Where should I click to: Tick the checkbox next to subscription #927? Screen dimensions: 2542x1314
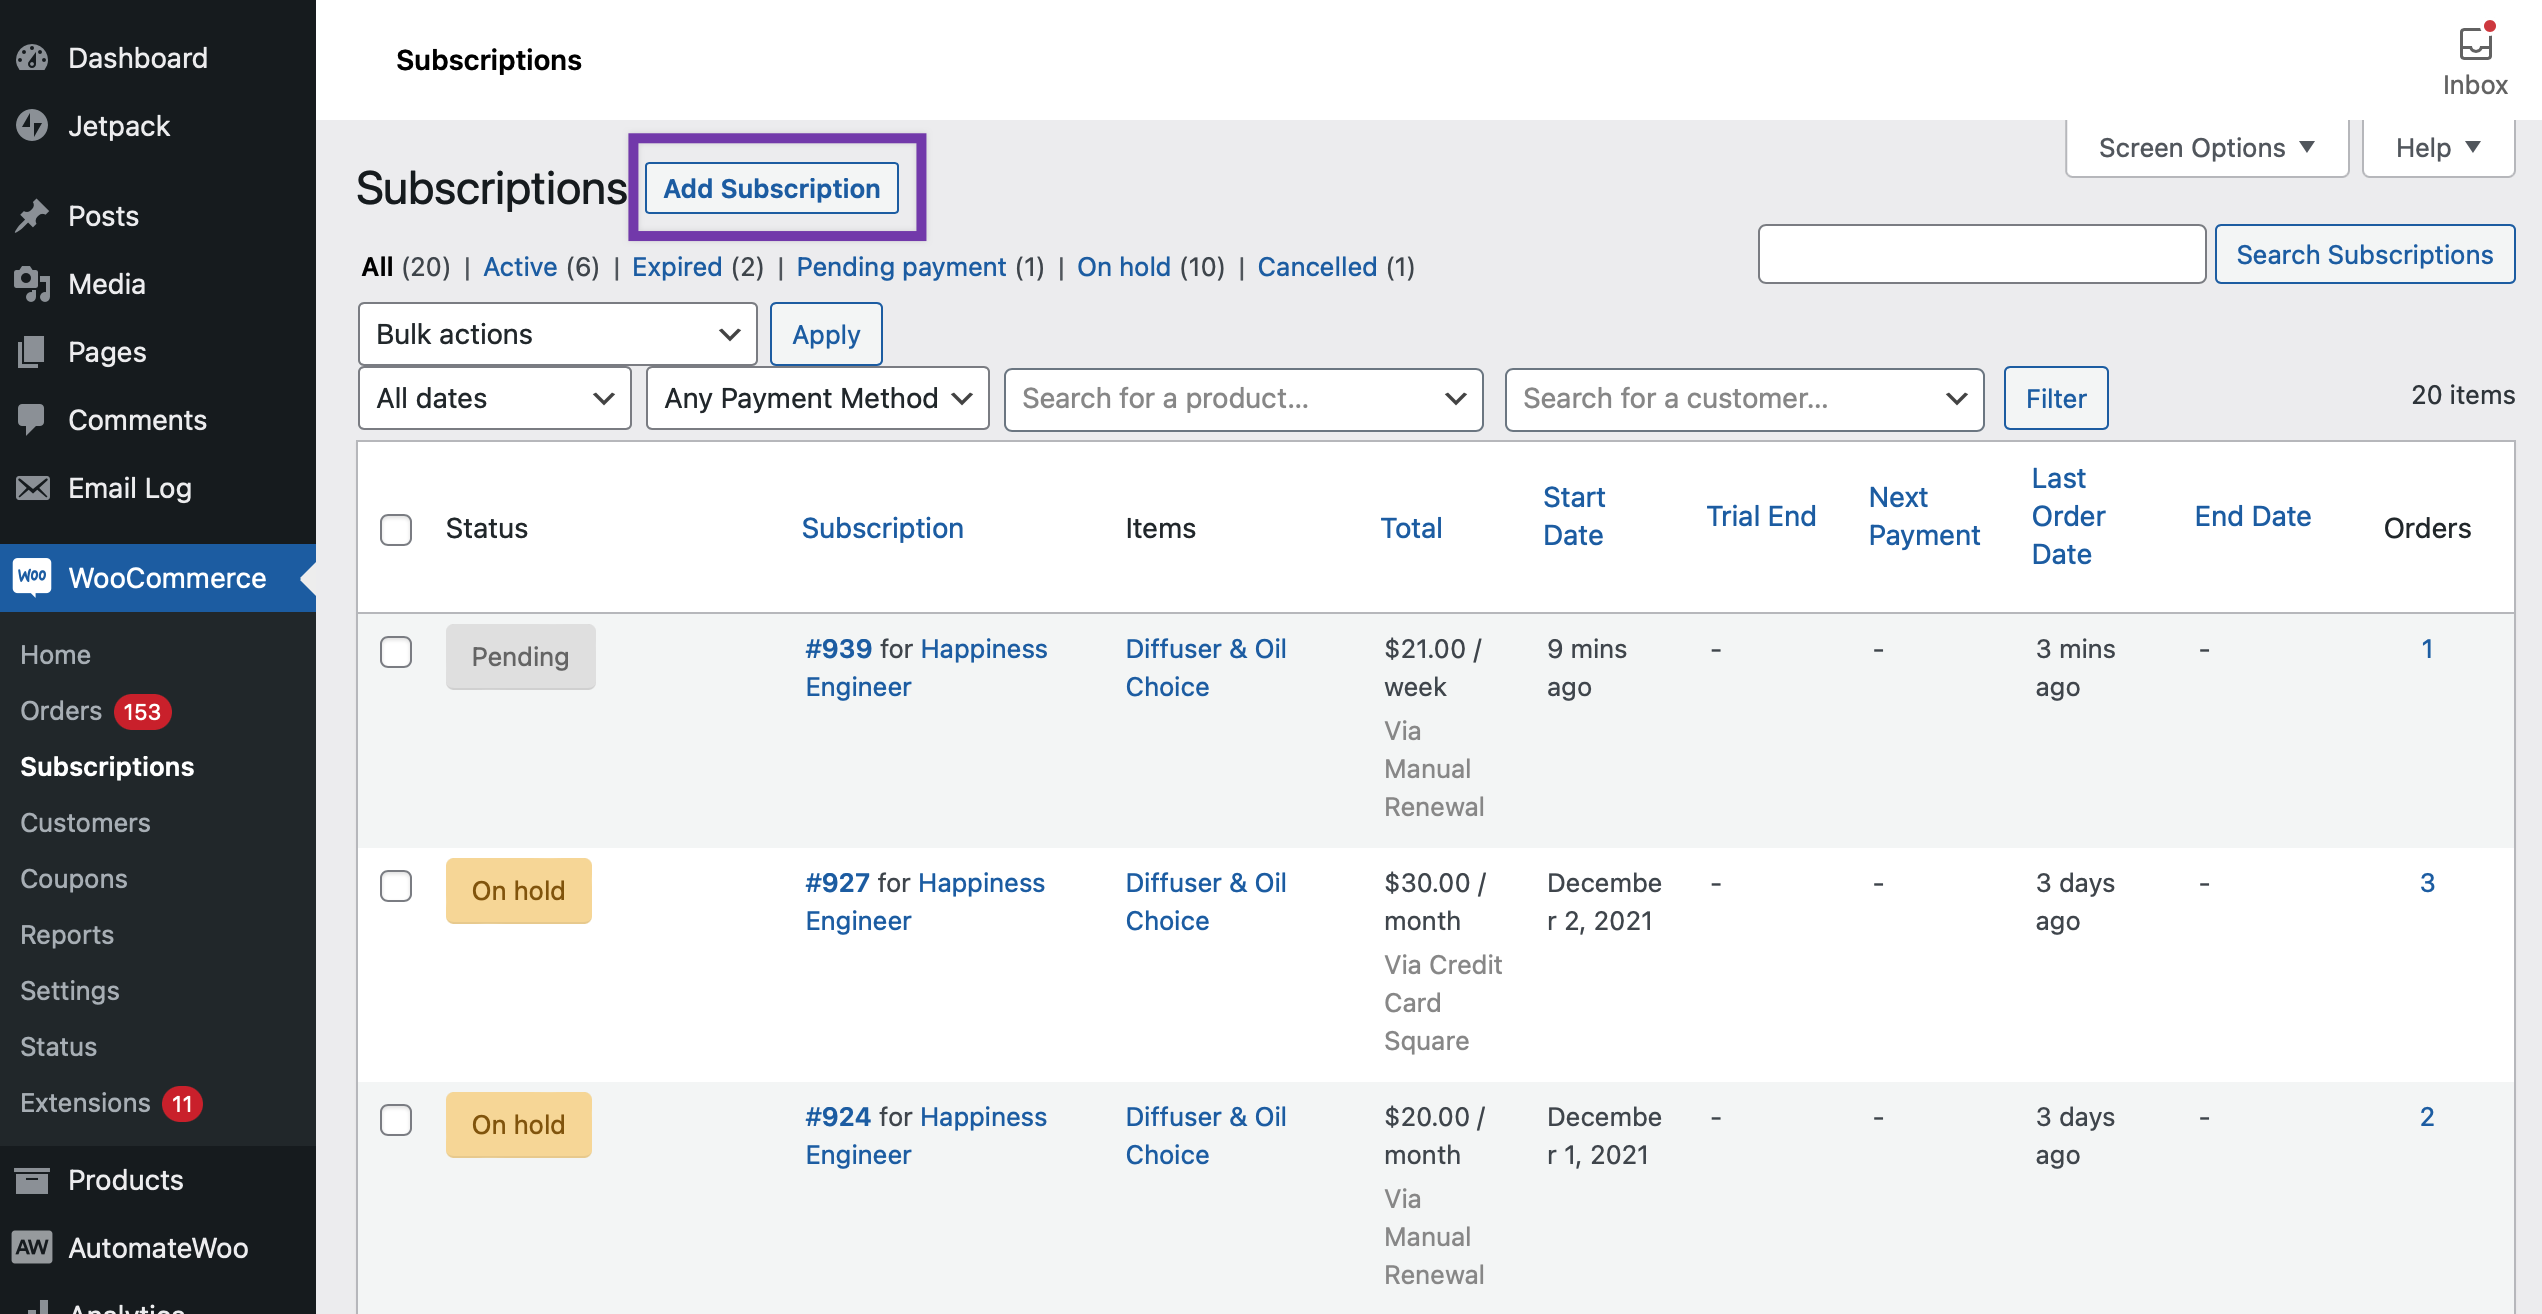tap(395, 886)
